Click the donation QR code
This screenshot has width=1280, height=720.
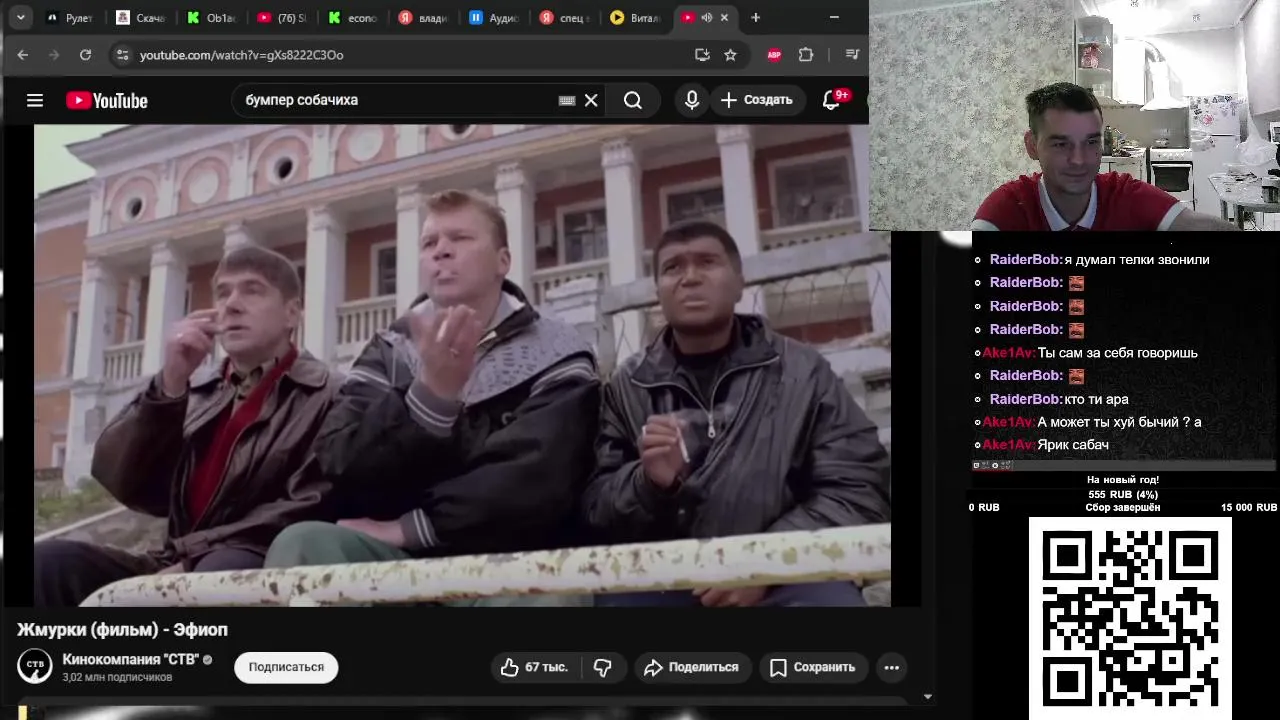tap(1130, 617)
